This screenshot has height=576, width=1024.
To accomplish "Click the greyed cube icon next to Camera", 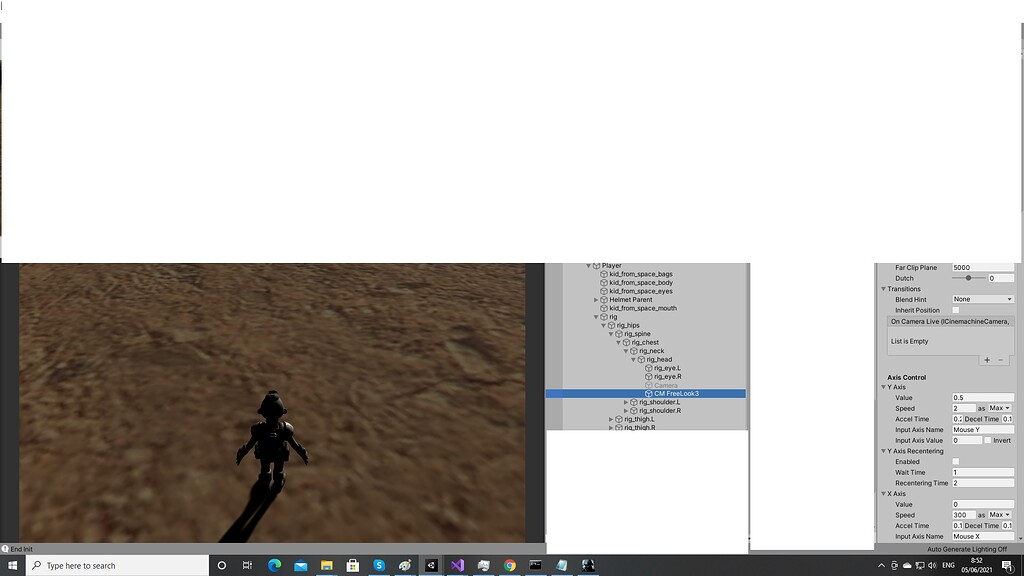I will tap(647, 386).
